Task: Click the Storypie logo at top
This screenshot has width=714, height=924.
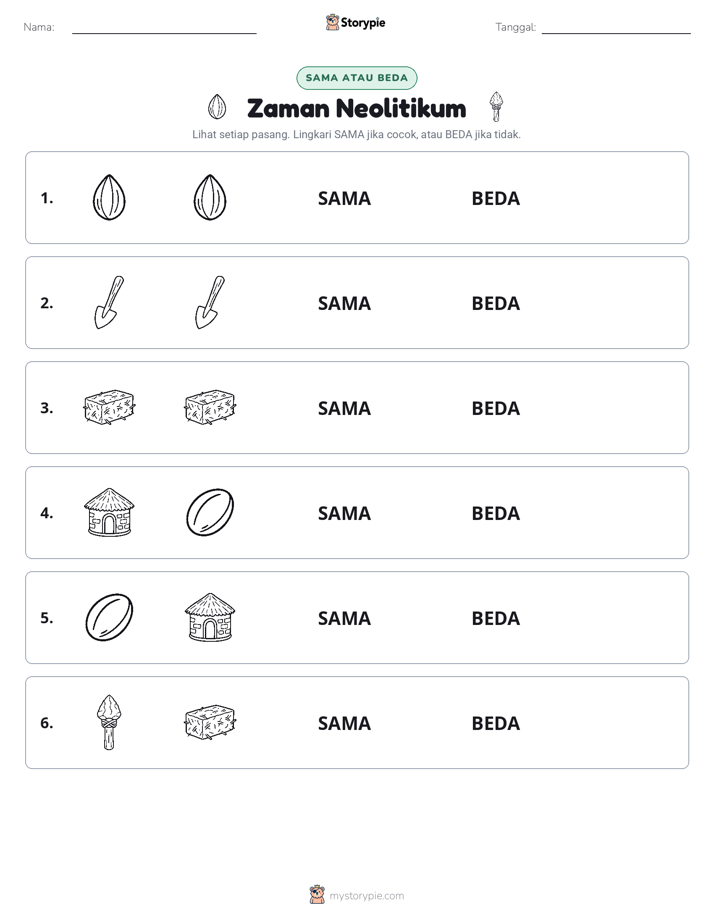Action: click(x=356, y=22)
